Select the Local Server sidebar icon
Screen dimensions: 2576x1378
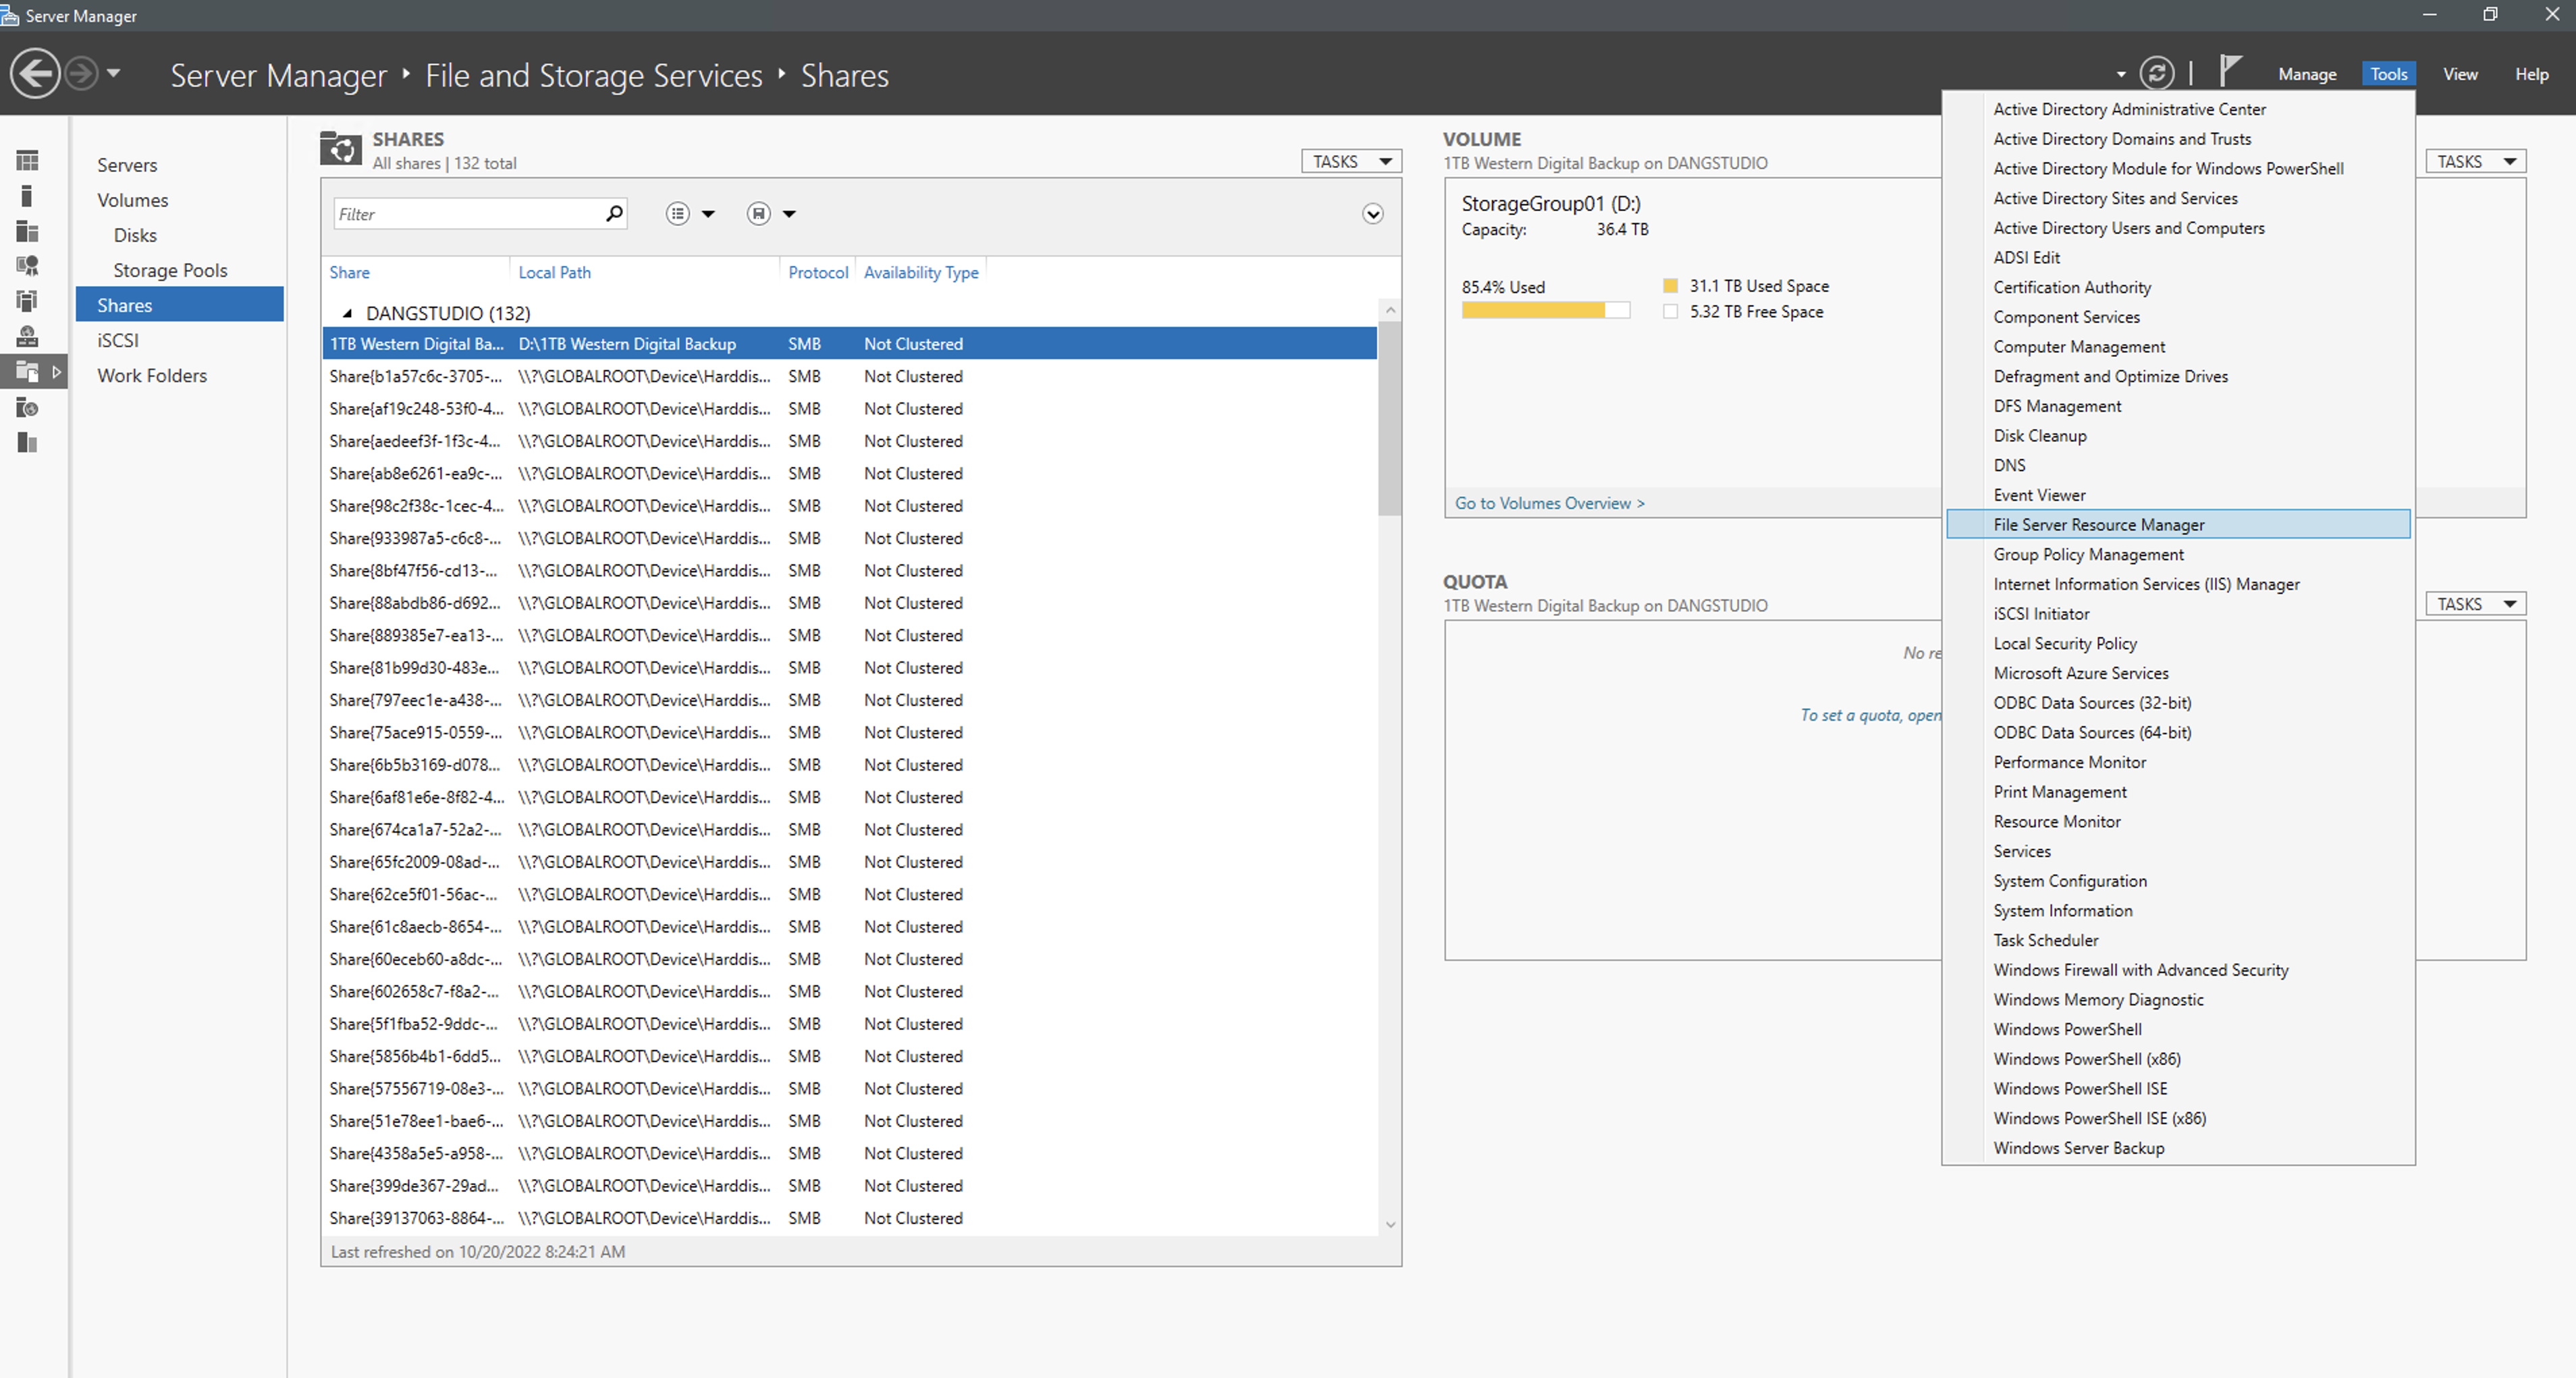(28, 195)
